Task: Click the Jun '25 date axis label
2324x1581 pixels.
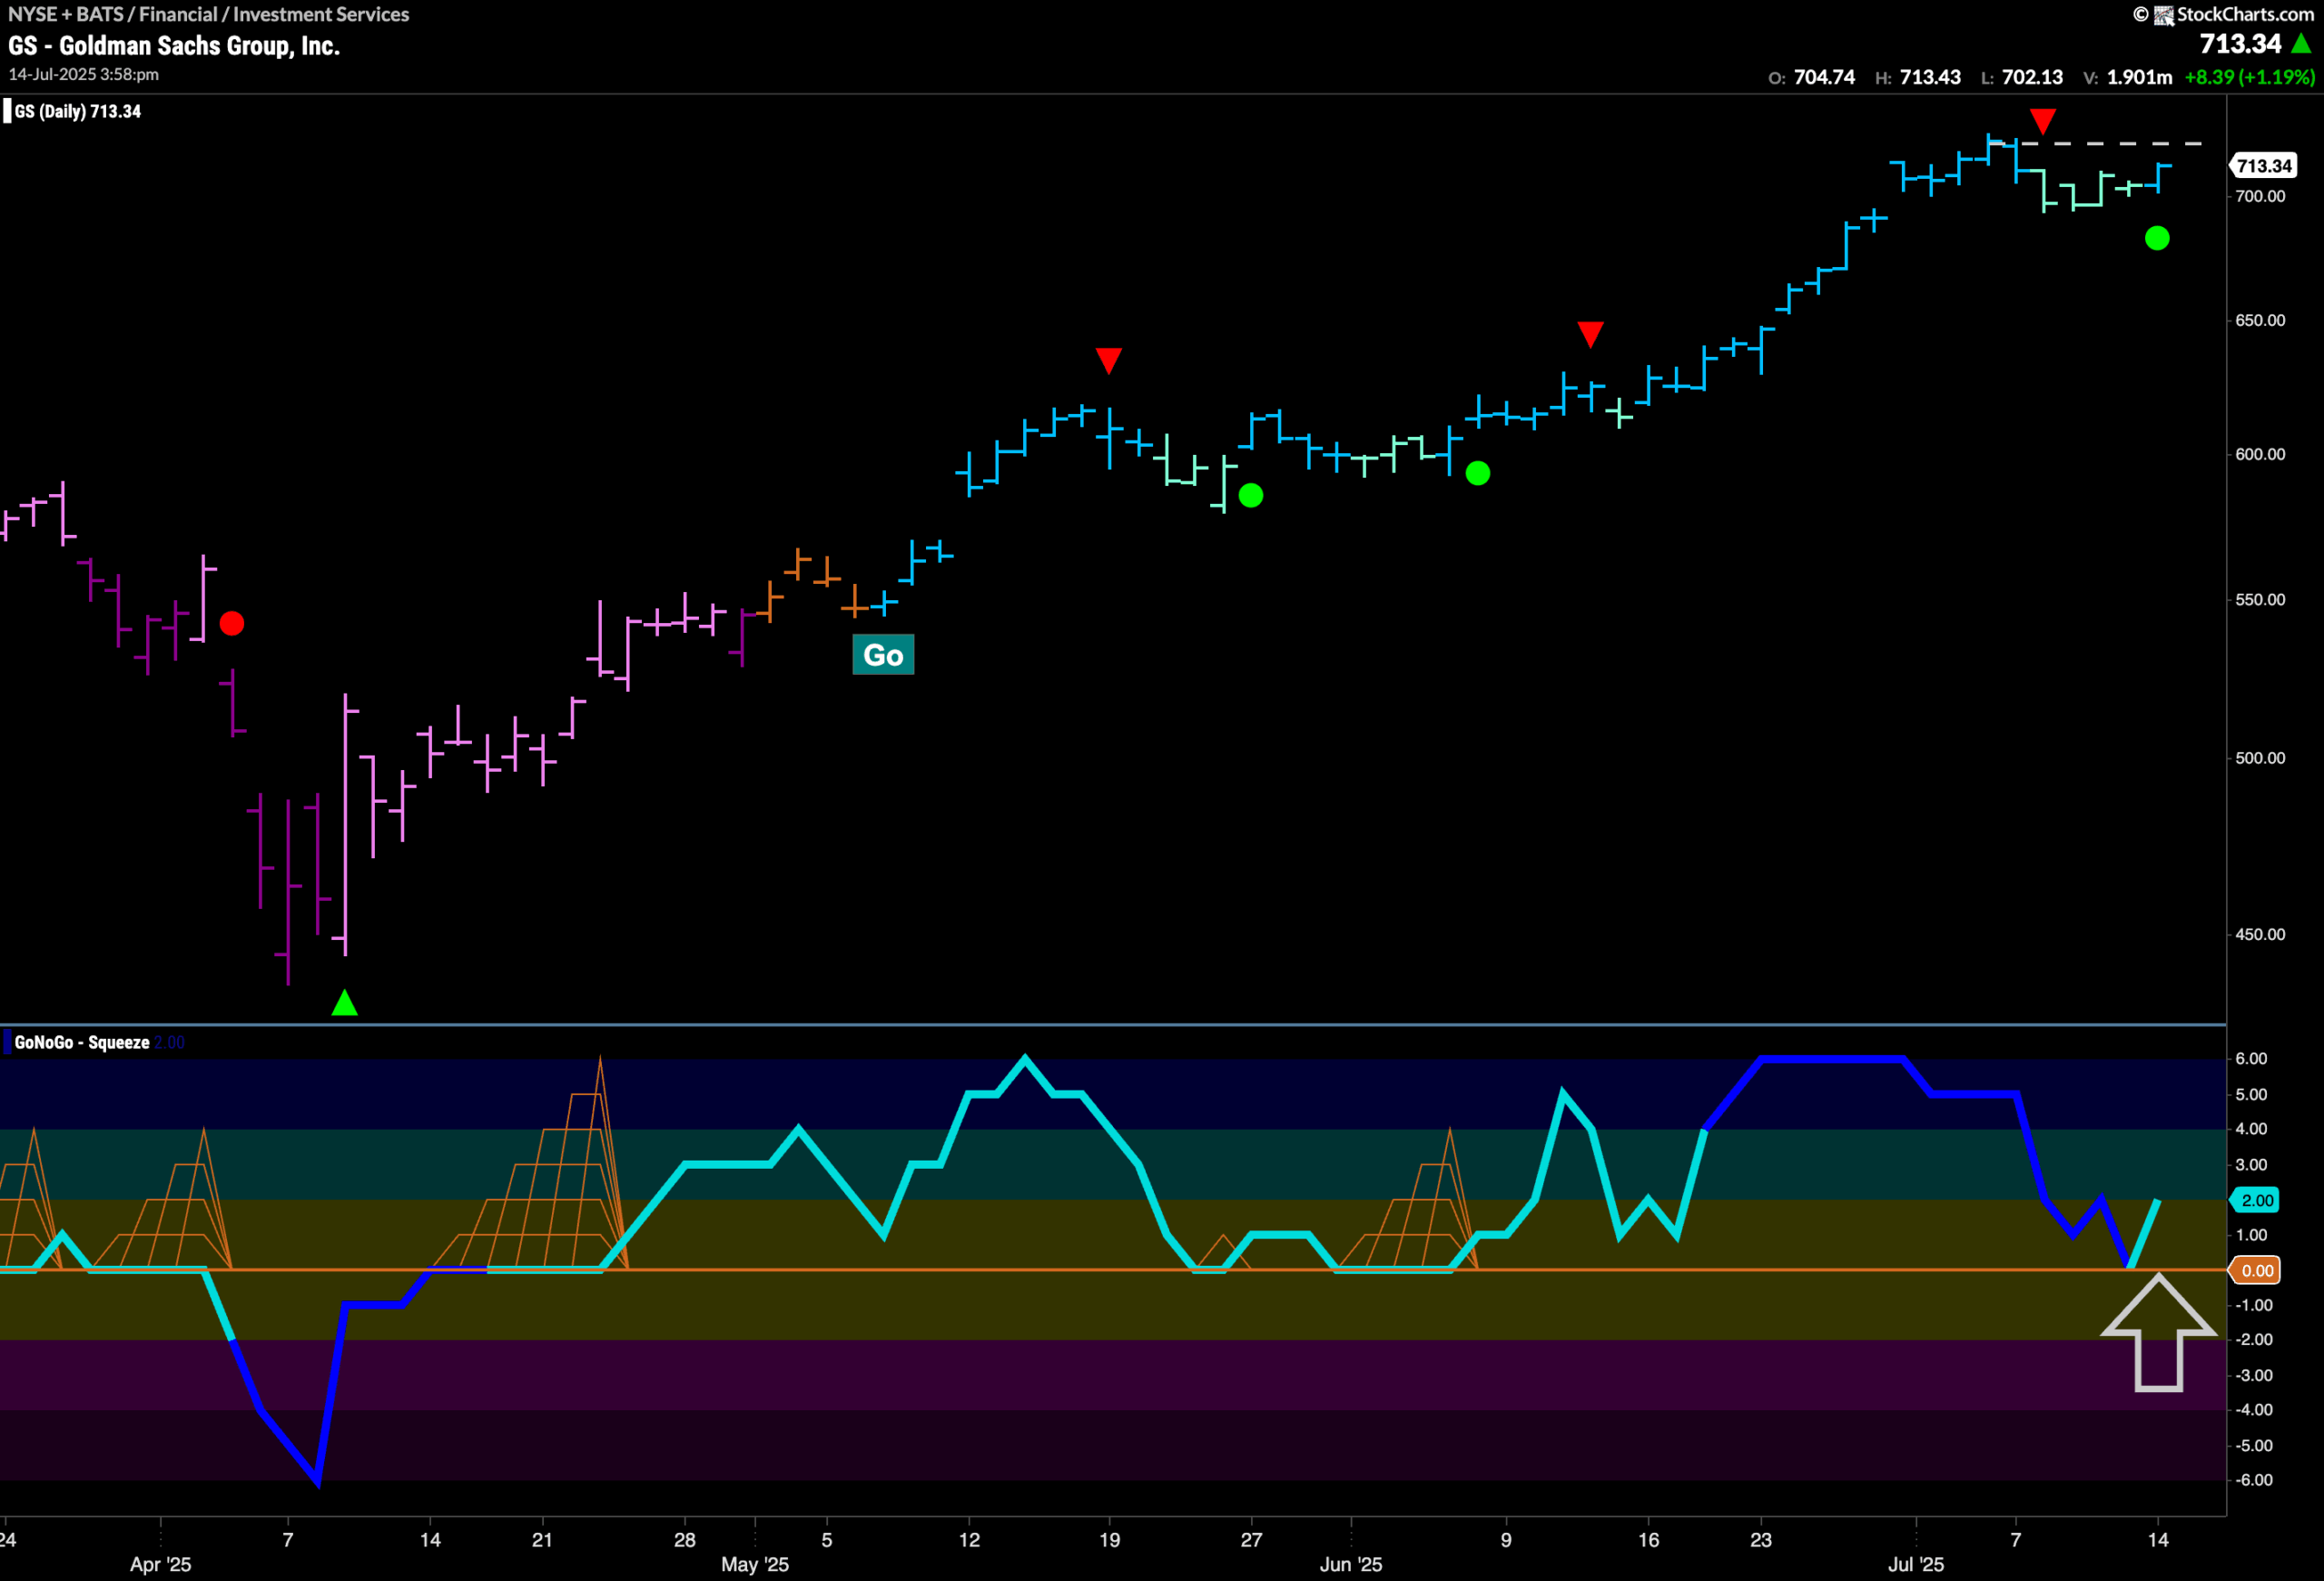Action: coord(1351,1564)
